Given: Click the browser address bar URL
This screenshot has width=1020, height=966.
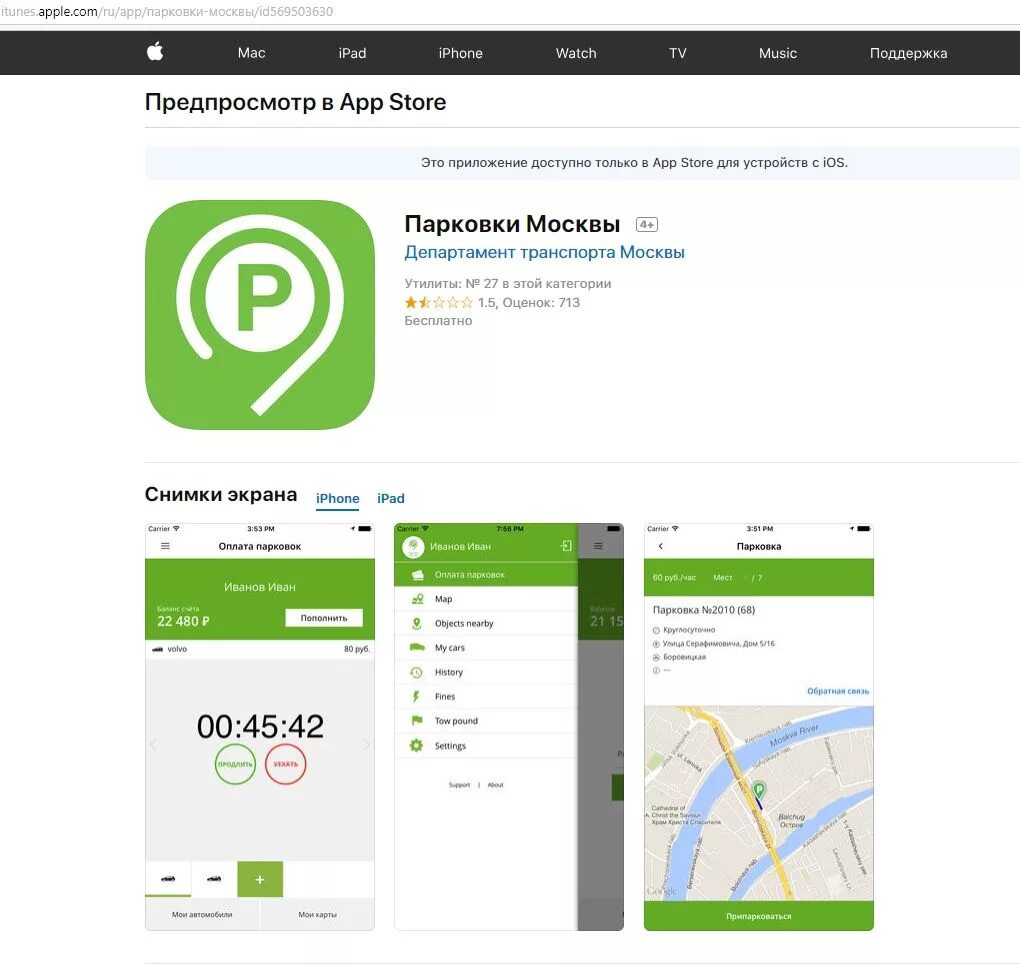Looking at the screenshot, I should [167, 12].
